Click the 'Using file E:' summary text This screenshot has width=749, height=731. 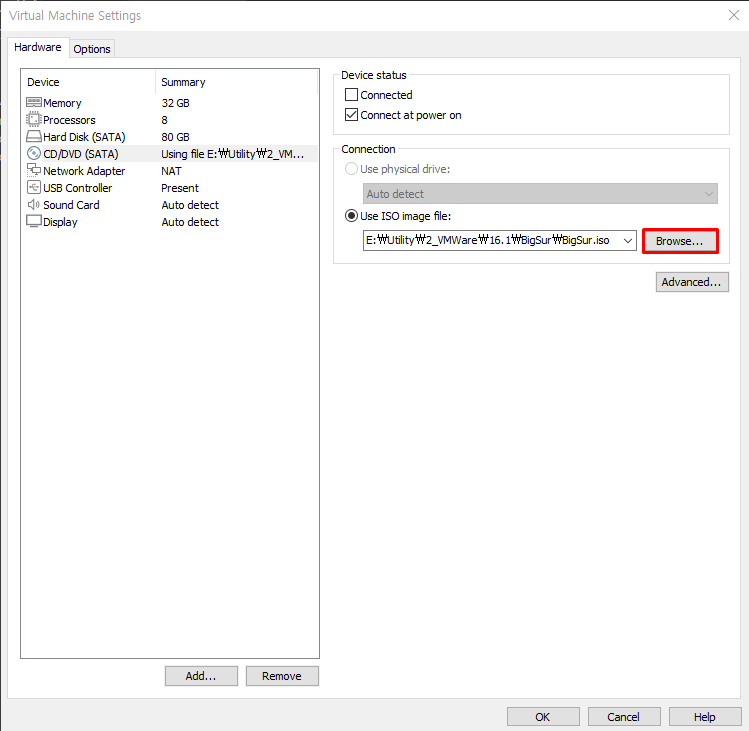pyautogui.click(x=232, y=154)
